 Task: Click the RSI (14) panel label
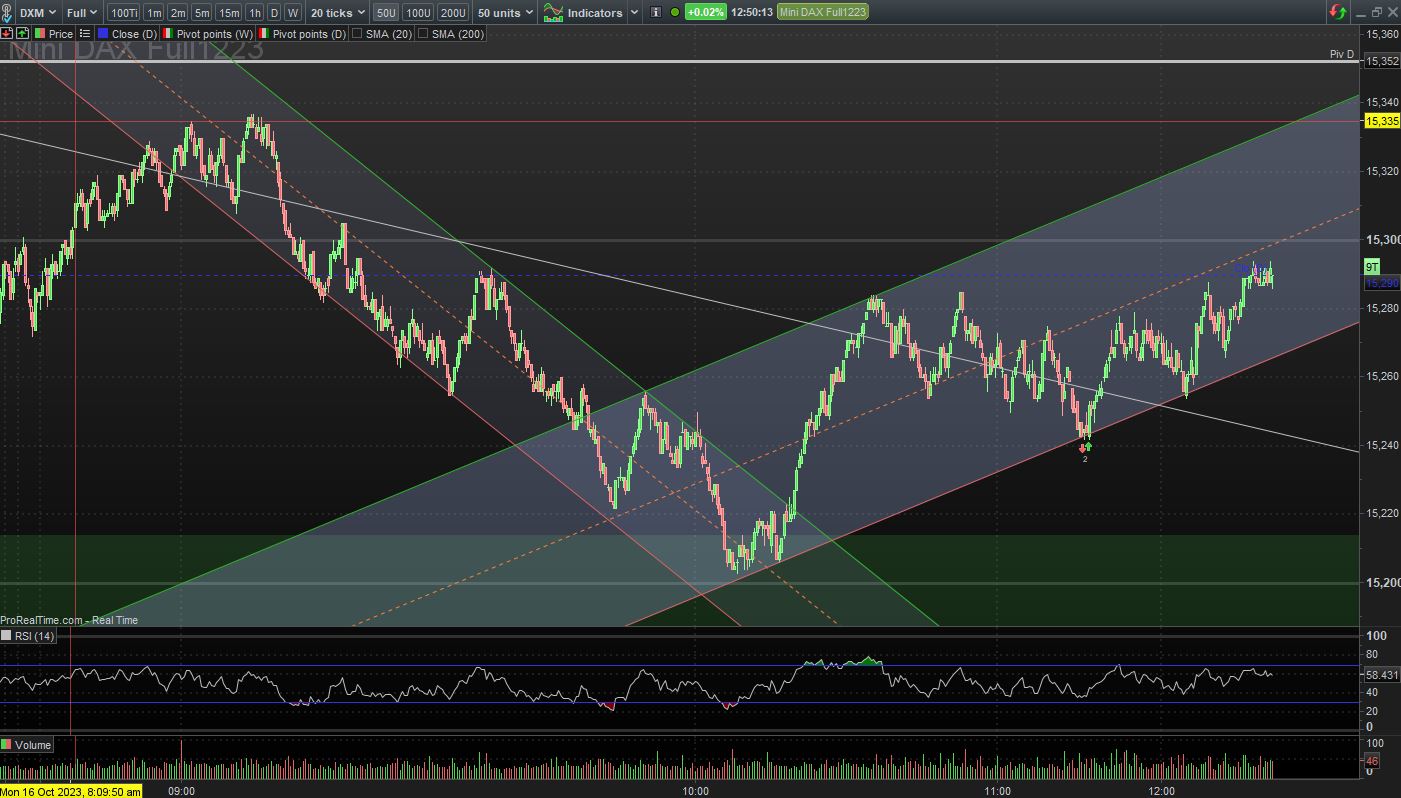point(29,636)
